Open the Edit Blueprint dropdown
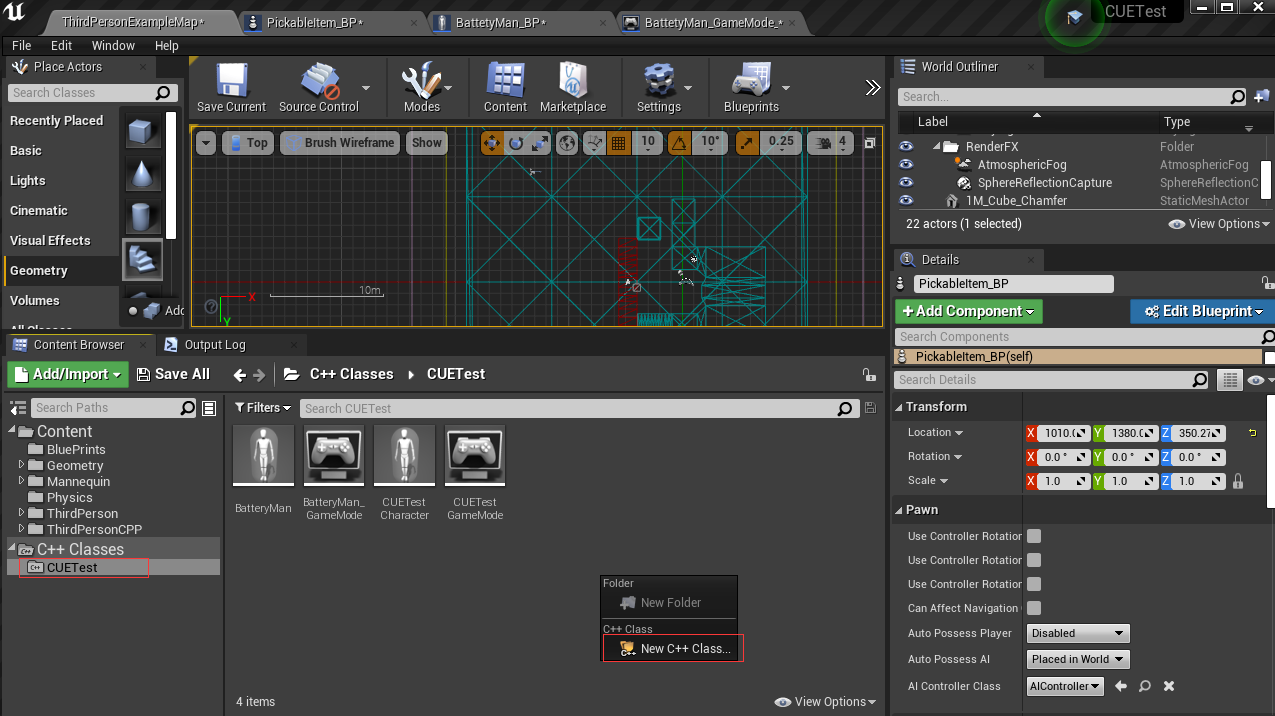Screen dimensions: 1275x716 [x=1202, y=311]
